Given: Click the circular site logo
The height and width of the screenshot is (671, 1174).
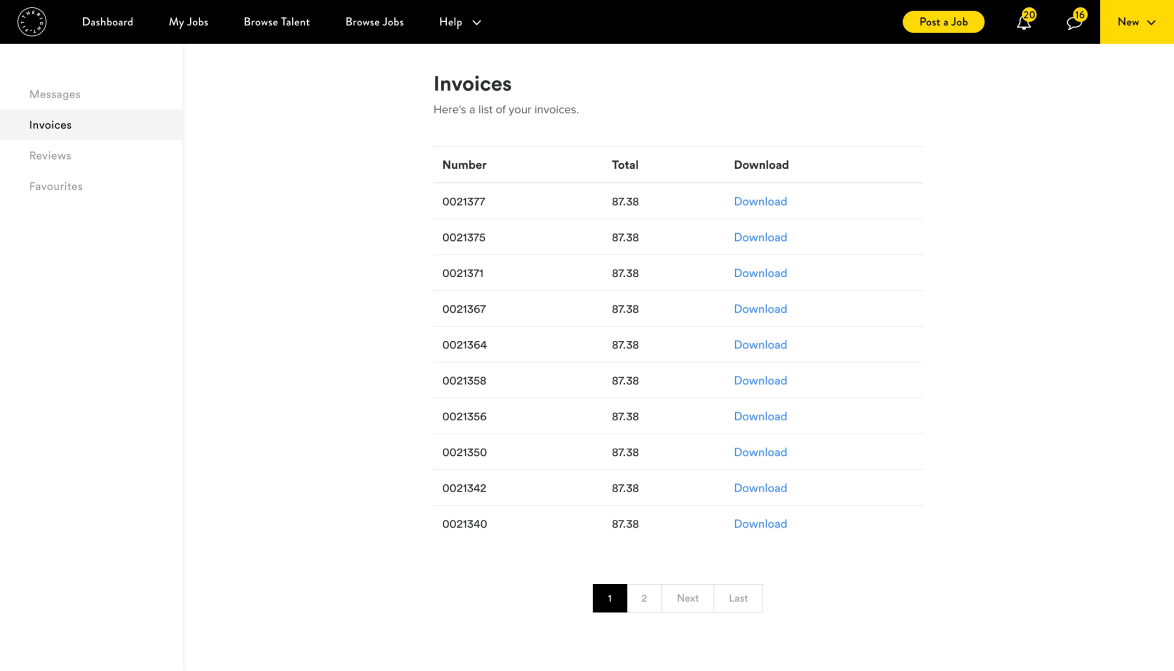Looking at the screenshot, I should (x=32, y=22).
